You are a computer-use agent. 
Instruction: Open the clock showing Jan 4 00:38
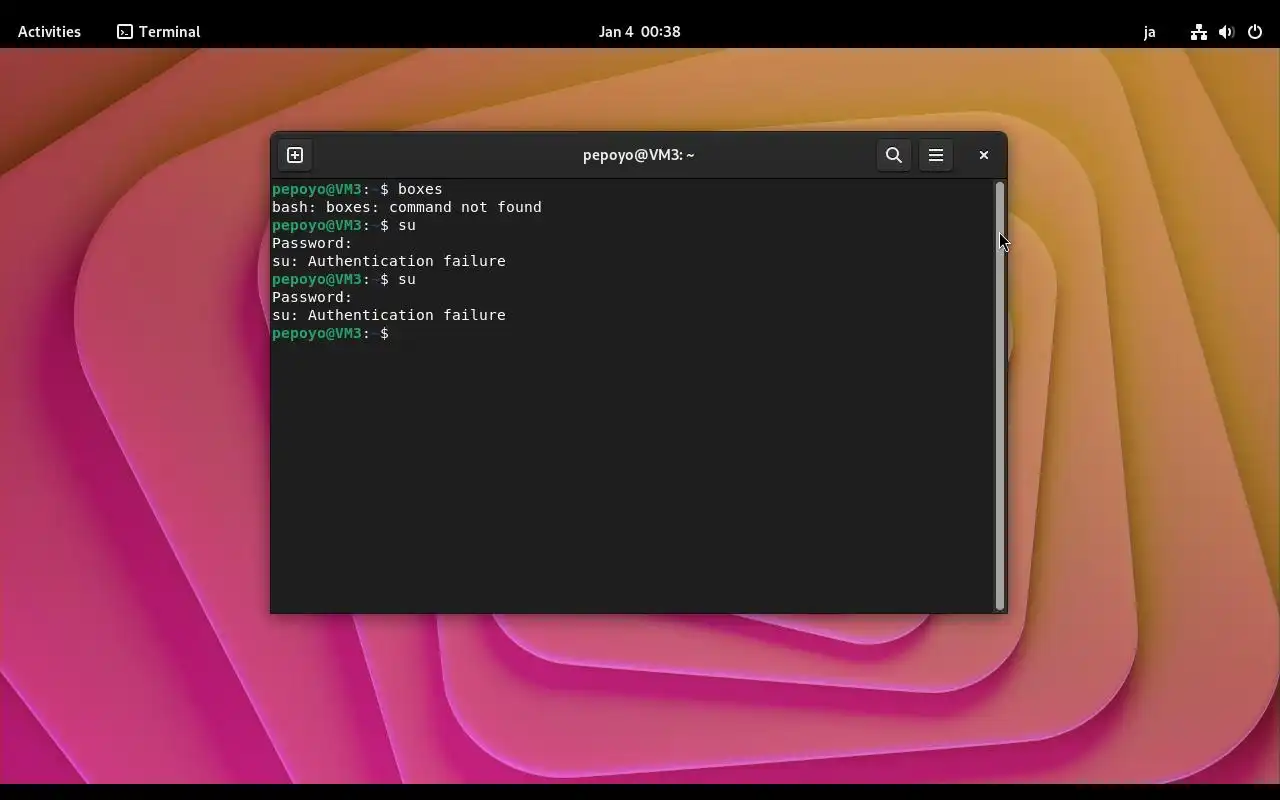point(640,32)
